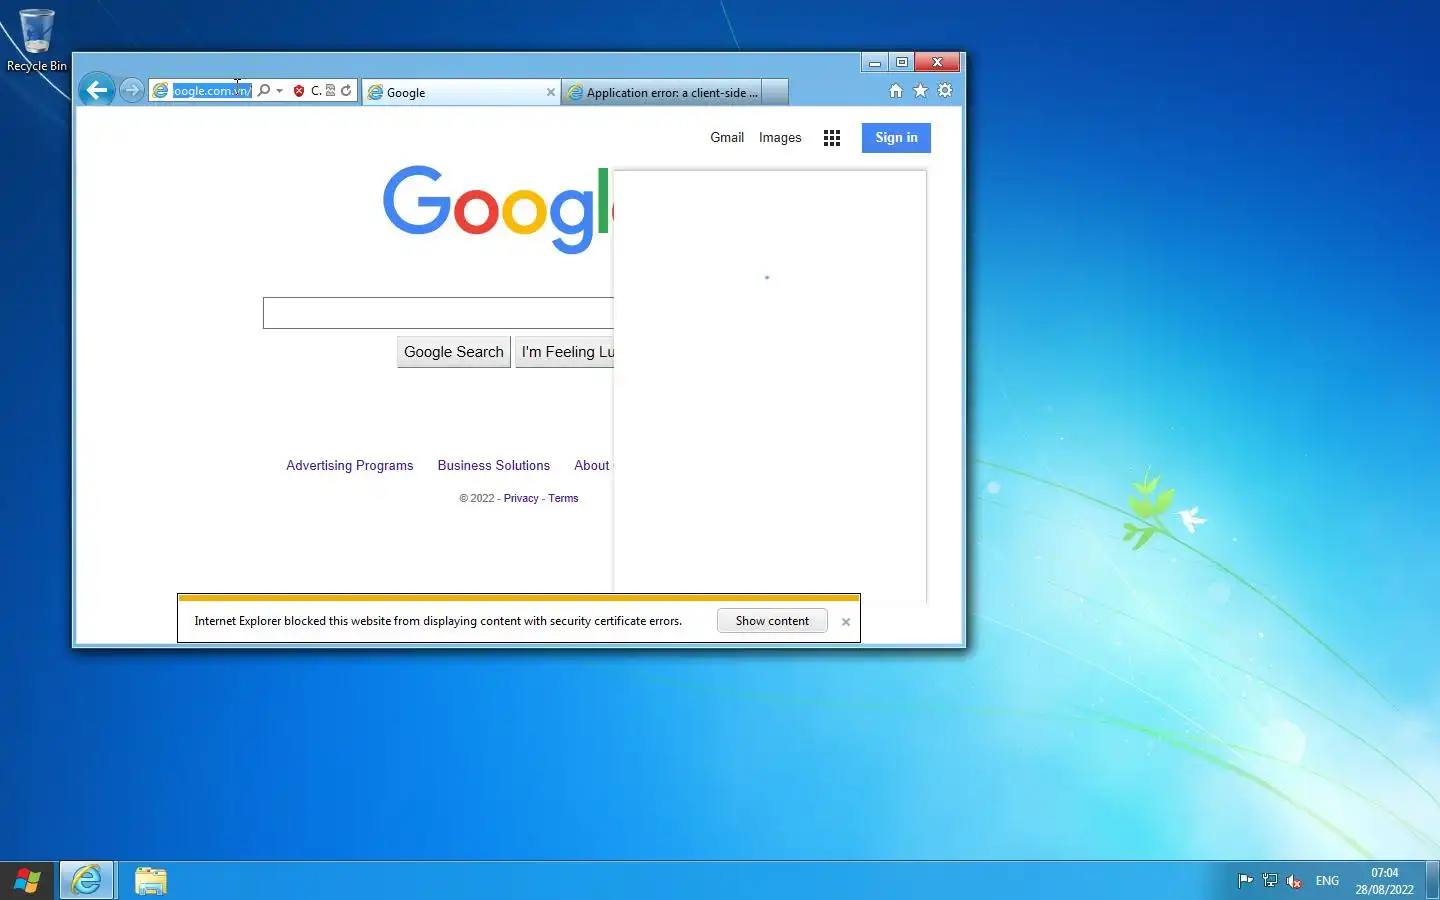Click the IE forward arrow button
The width and height of the screenshot is (1440, 900).
[x=131, y=90]
